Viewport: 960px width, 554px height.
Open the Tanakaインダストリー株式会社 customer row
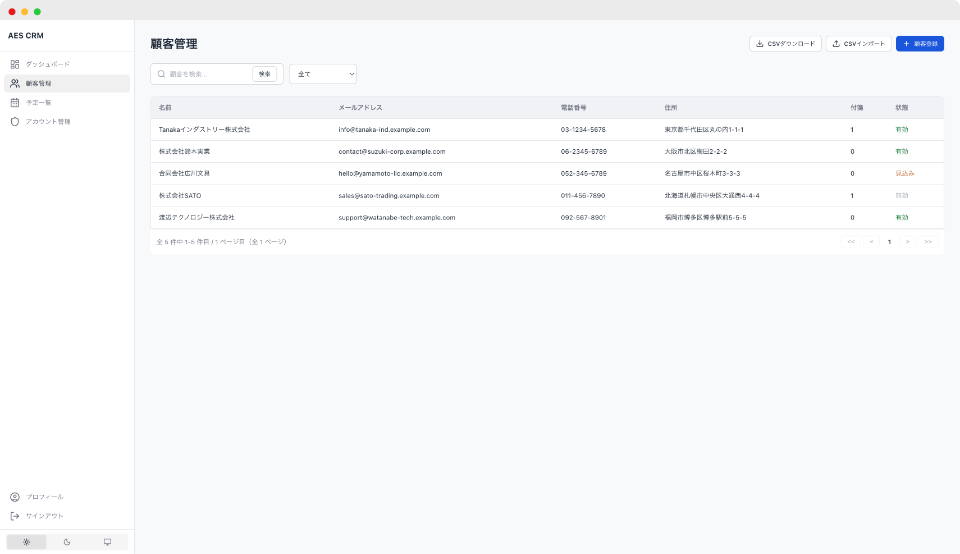204,130
